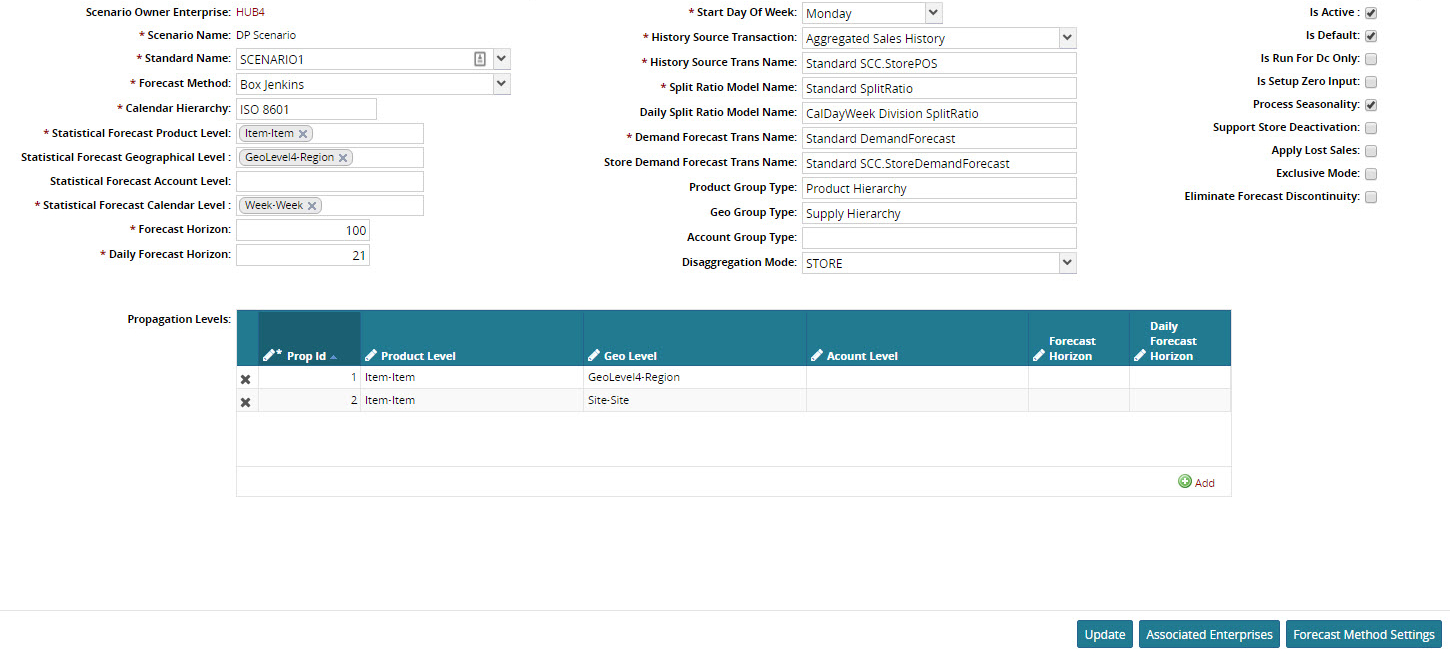Click the green plus Add icon
The image size is (1450, 656).
(1185, 481)
